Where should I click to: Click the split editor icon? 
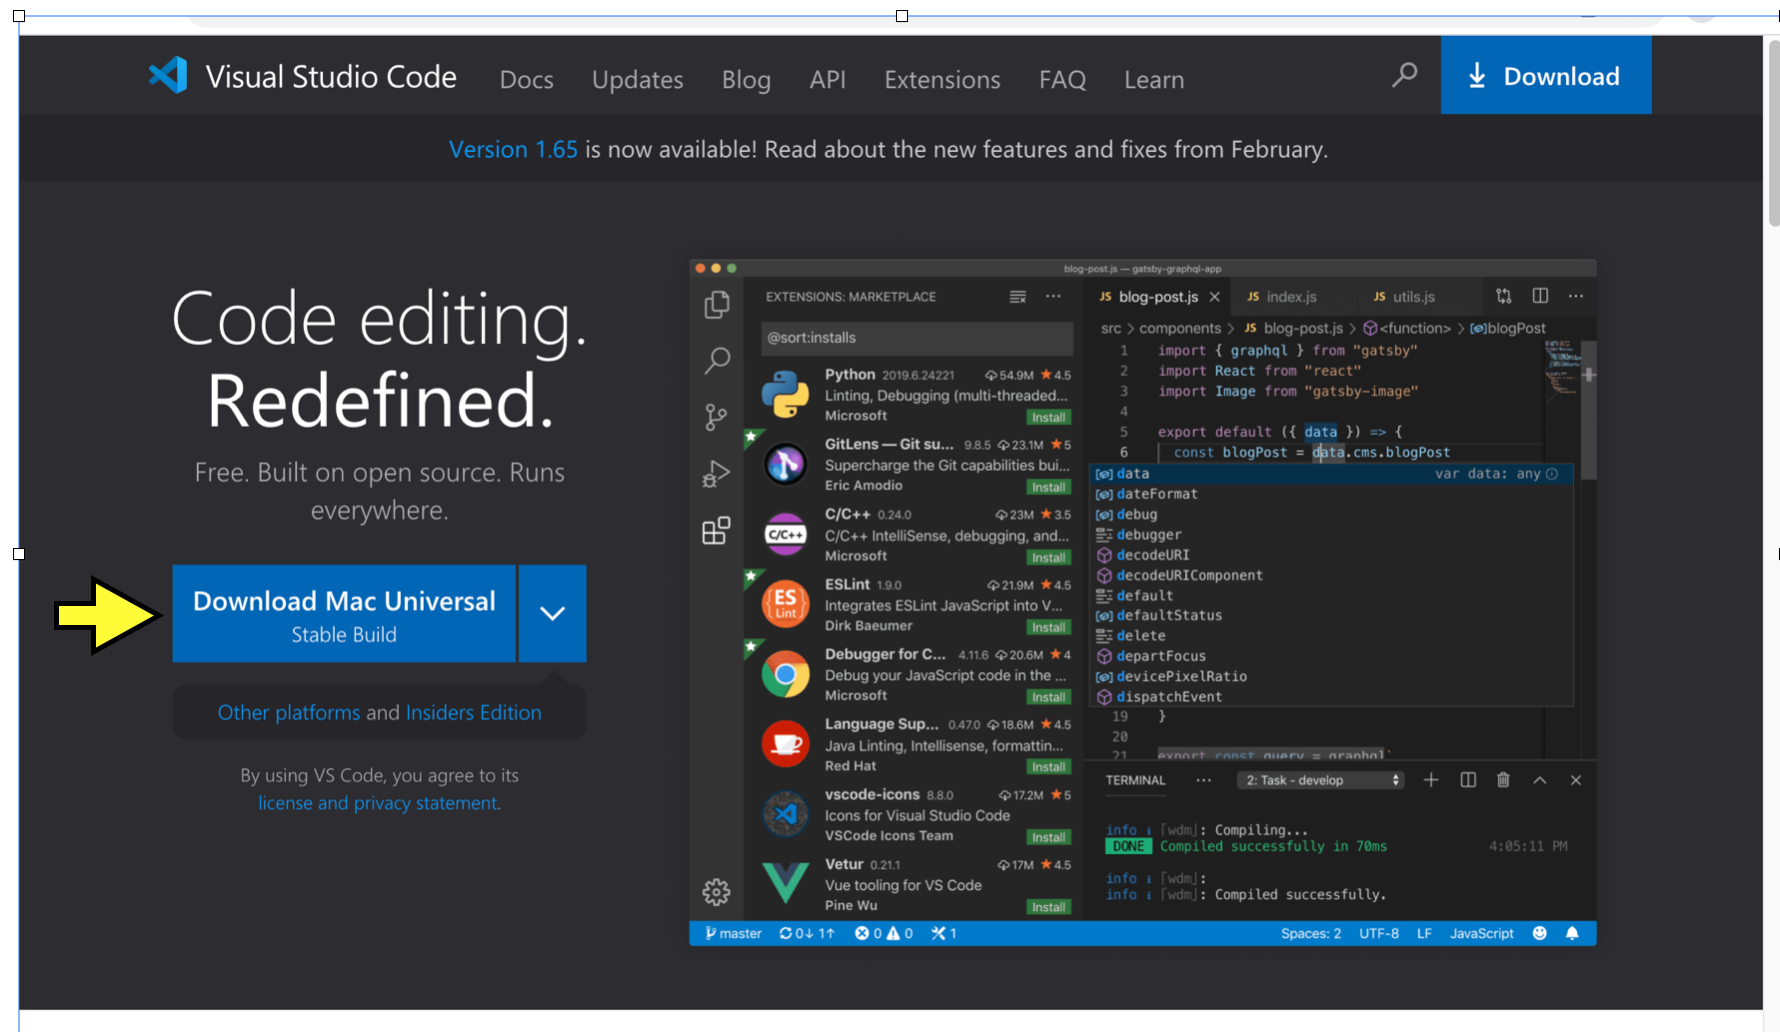1540,296
